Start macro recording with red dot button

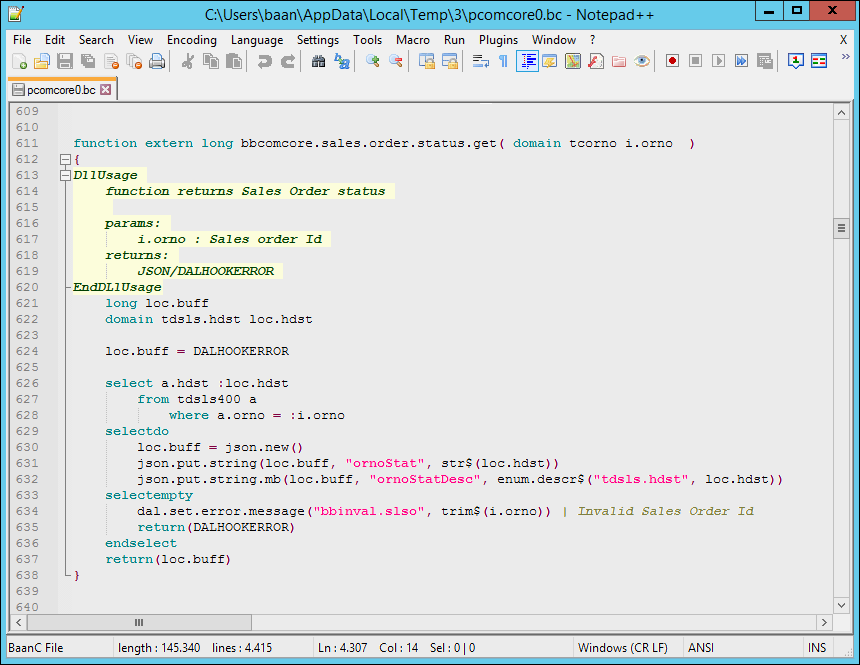(x=672, y=61)
